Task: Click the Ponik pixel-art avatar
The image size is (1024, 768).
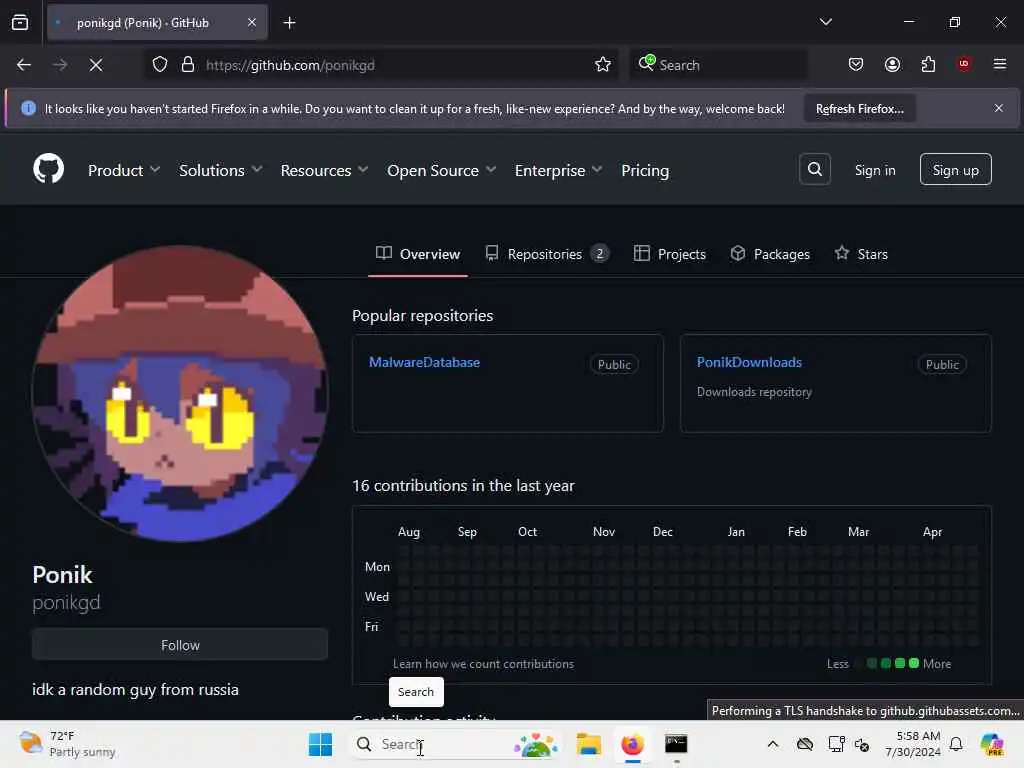Action: (180, 394)
